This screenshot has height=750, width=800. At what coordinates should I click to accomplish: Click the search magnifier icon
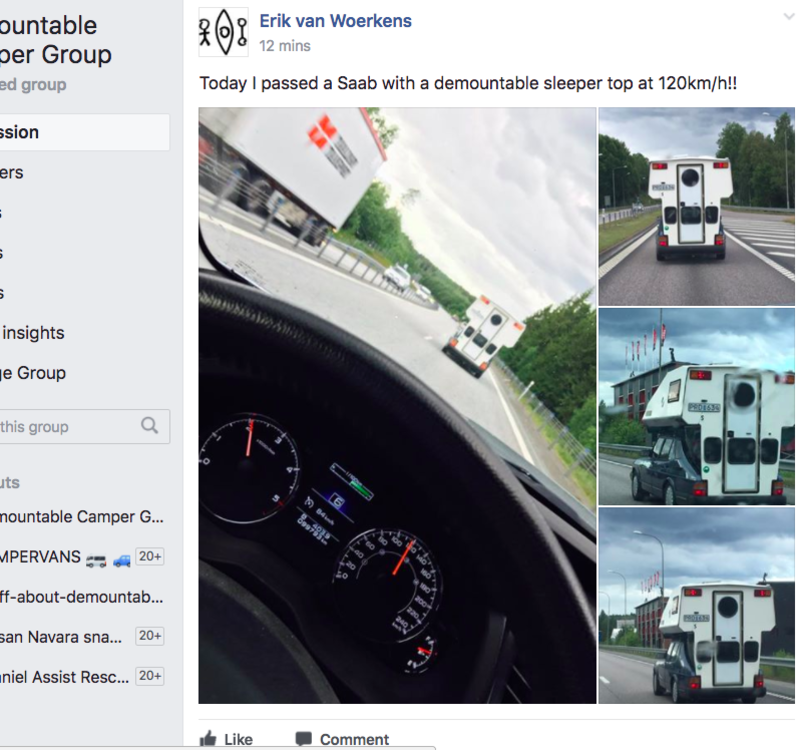149,426
